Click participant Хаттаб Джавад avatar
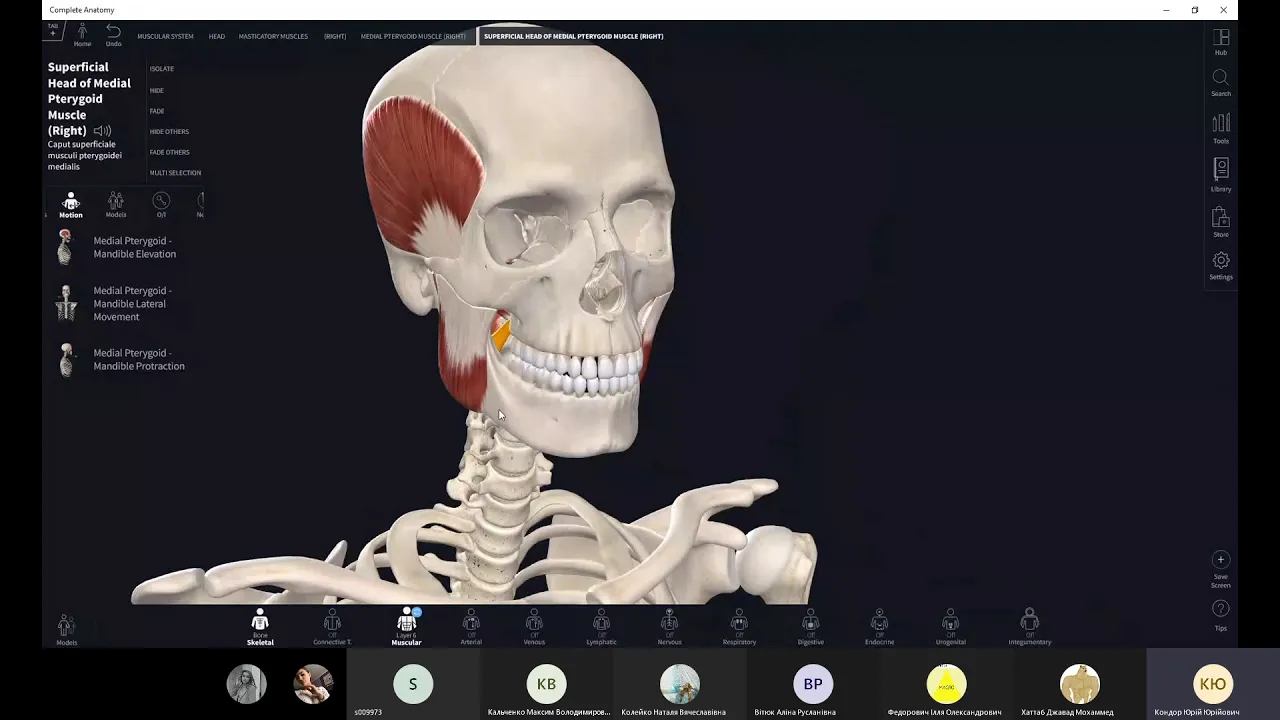This screenshot has width=1280, height=720. 1079,684
